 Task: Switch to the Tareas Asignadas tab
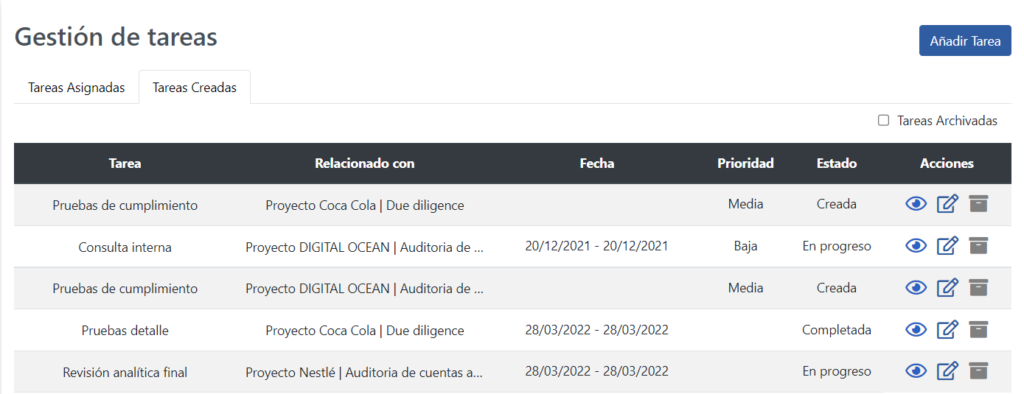tap(76, 88)
